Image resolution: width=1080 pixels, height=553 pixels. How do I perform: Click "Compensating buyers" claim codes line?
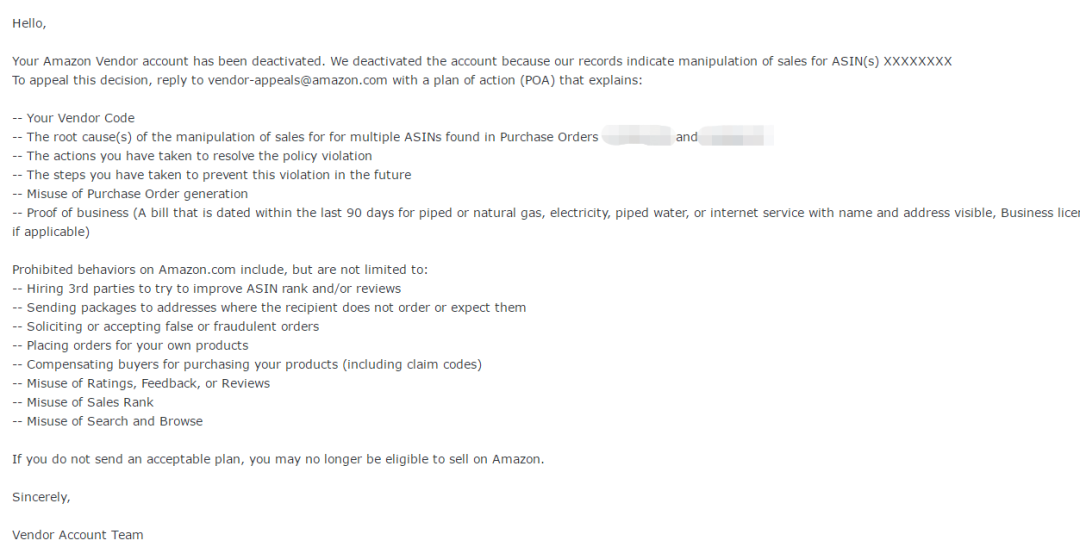click(247, 365)
